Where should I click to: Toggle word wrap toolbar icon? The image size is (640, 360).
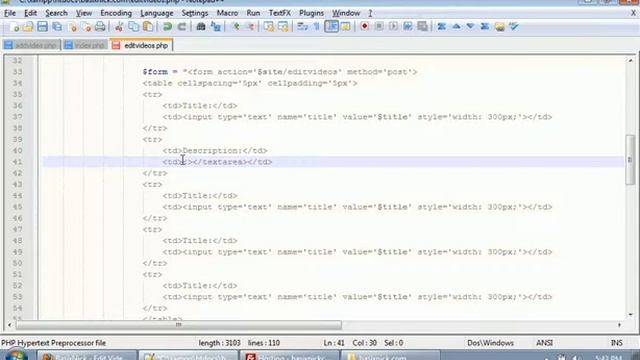pos(302,27)
